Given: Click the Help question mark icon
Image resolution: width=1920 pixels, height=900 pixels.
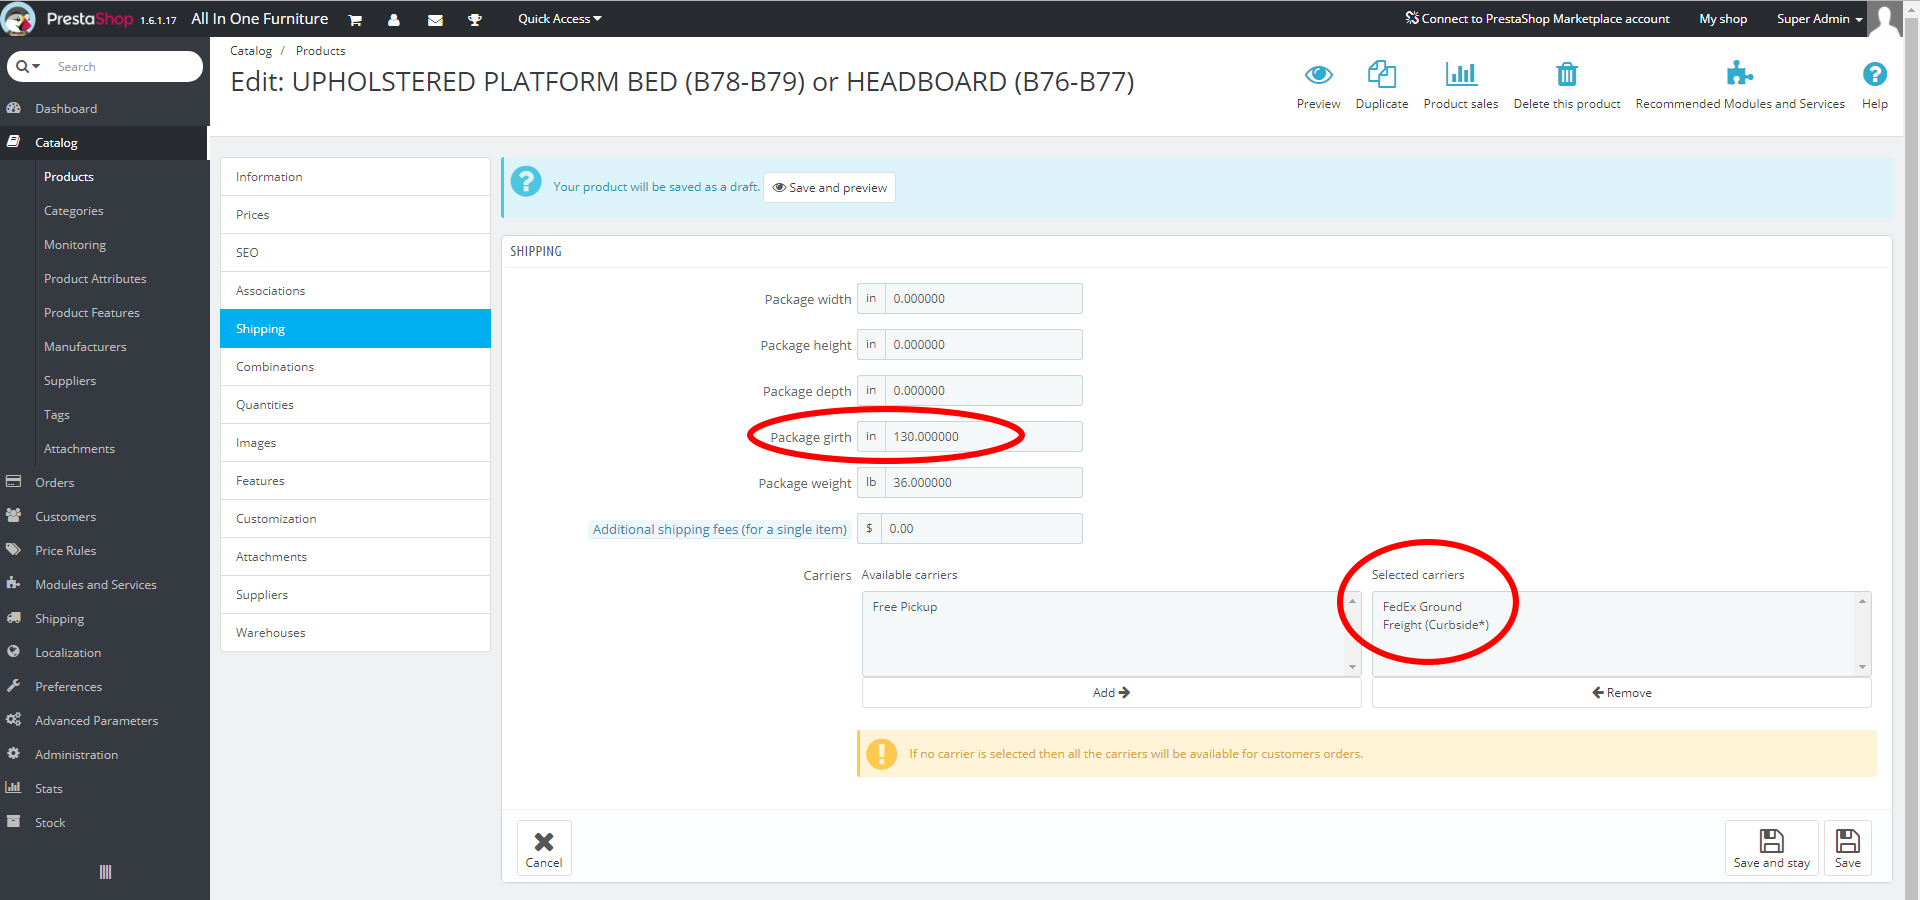Looking at the screenshot, I should pyautogui.click(x=1874, y=74).
